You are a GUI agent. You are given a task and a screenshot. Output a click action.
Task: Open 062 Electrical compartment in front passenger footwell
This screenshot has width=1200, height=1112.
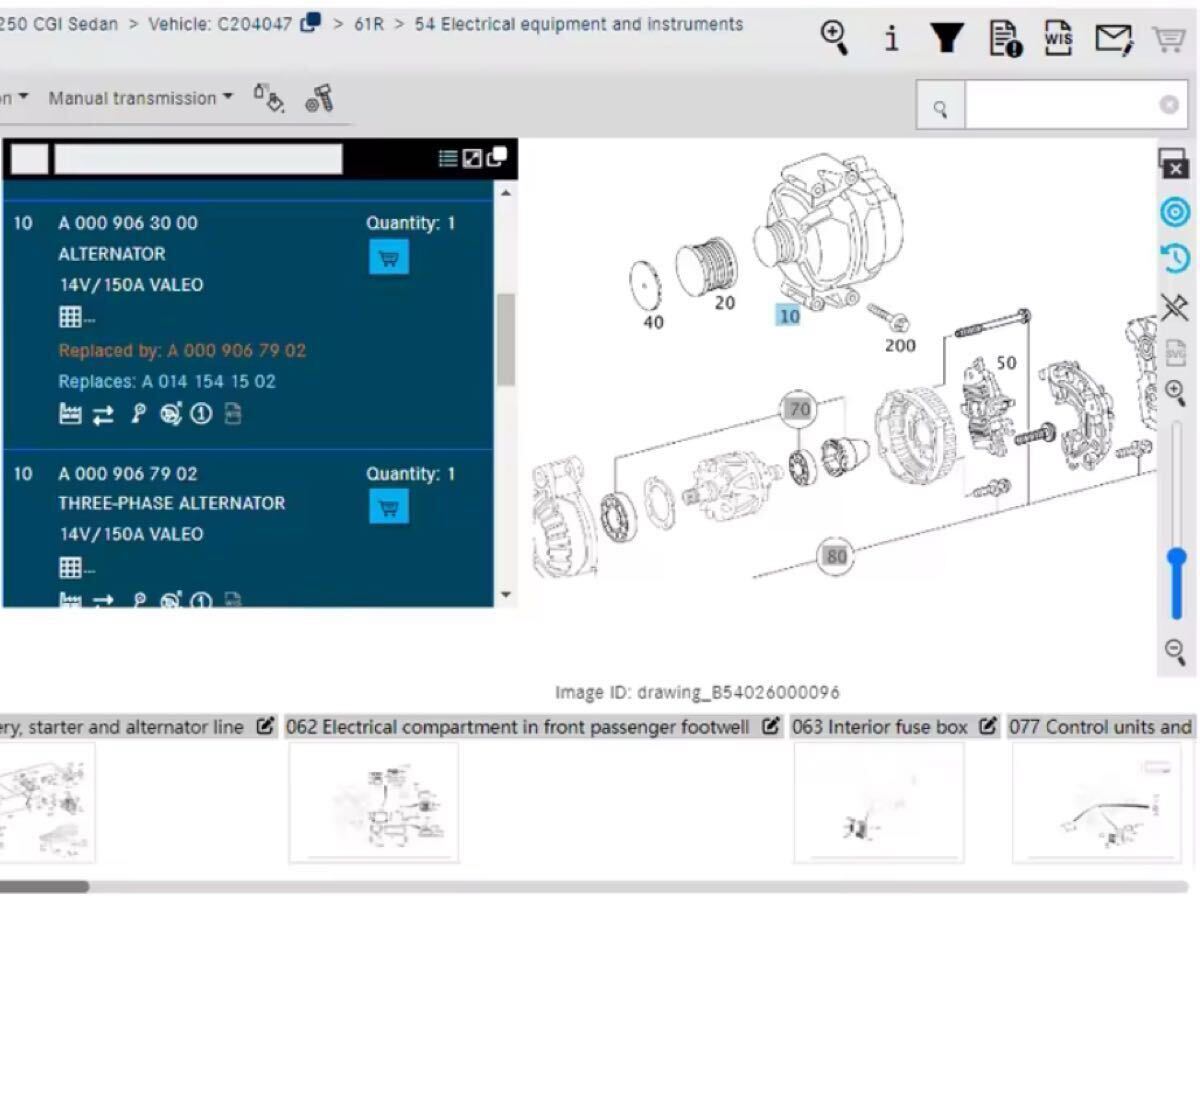pyautogui.click(x=517, y=727)
